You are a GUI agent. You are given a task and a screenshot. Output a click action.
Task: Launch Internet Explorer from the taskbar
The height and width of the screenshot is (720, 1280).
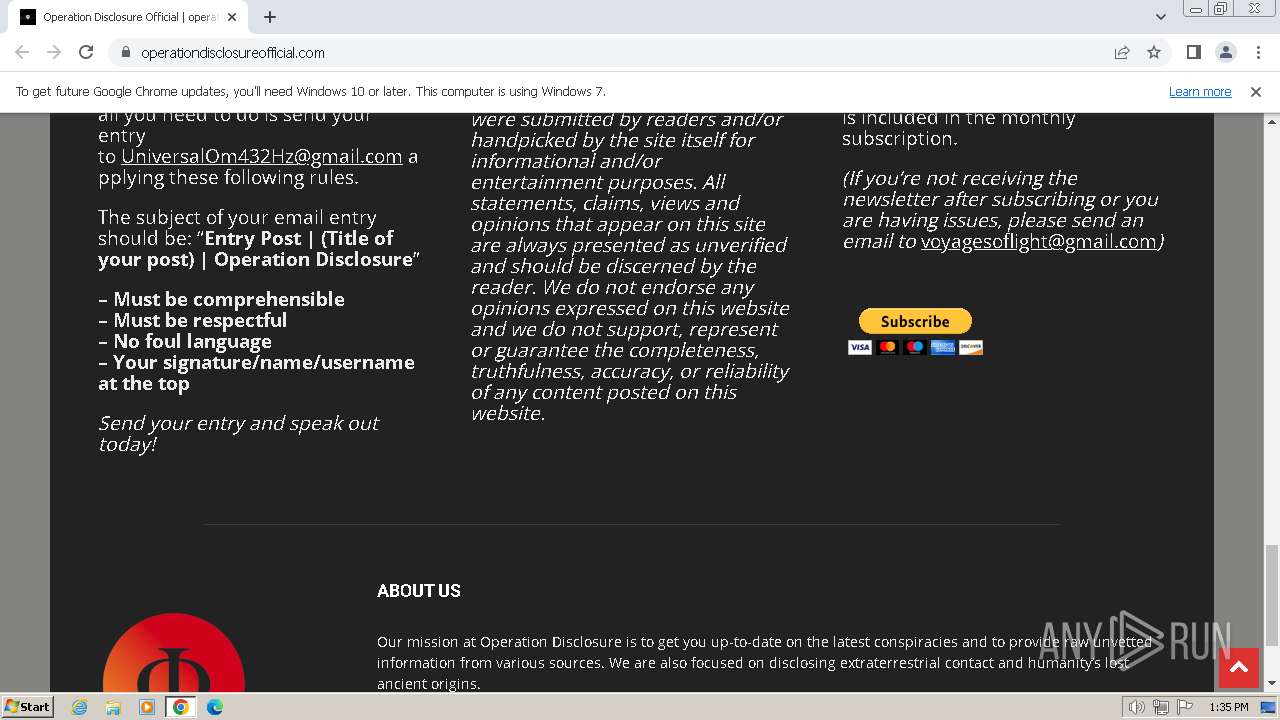[80, 707]
